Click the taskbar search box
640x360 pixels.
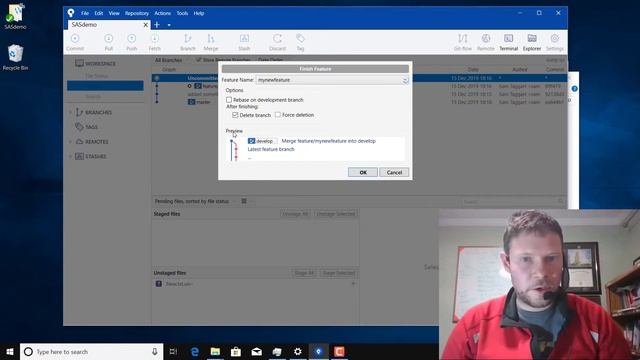(91, 351)
